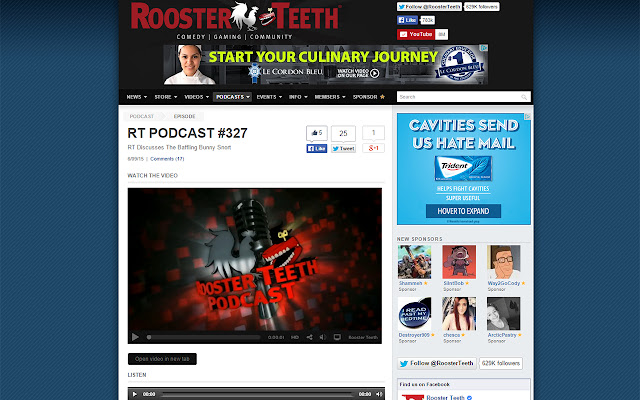Click the search magnifier icon
This screenshot has width=640, height=400.
(x=524, y=97)
